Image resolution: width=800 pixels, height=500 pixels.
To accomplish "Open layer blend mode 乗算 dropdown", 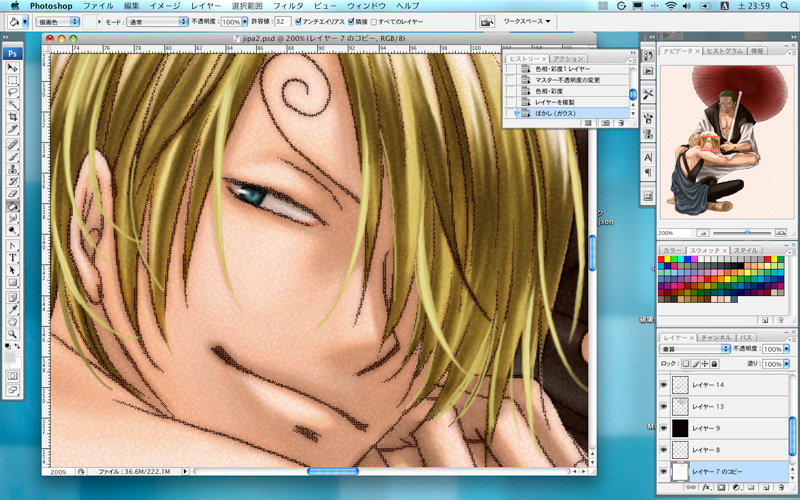I will (x=695, y=349).
